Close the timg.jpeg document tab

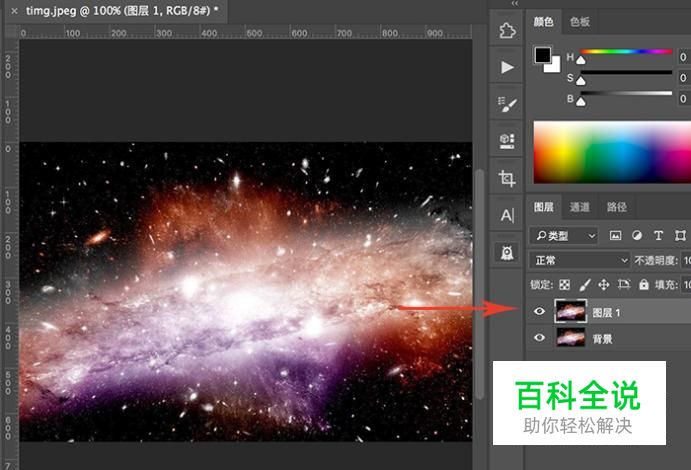tap(14, 11)
